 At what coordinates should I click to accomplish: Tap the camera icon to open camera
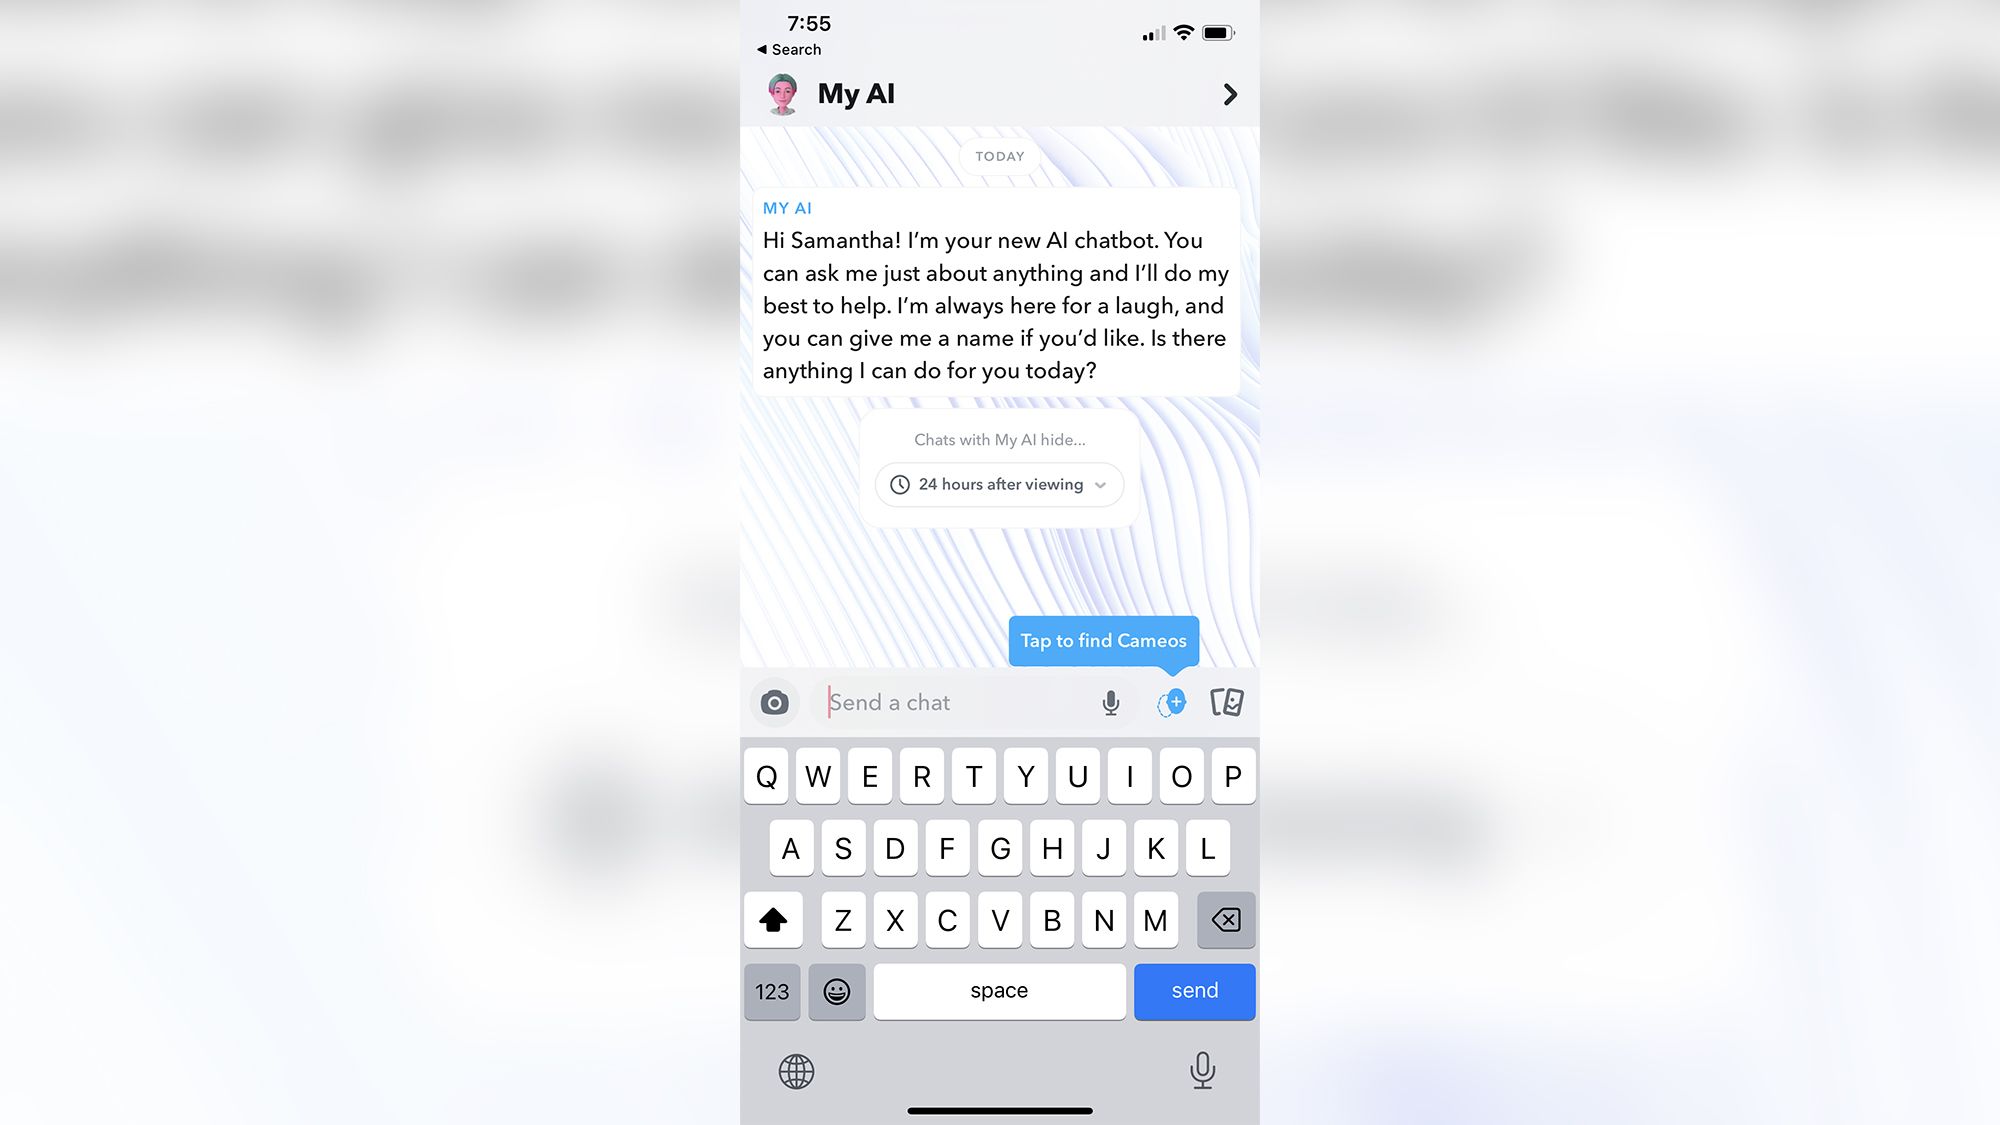[x=776, y=703]
